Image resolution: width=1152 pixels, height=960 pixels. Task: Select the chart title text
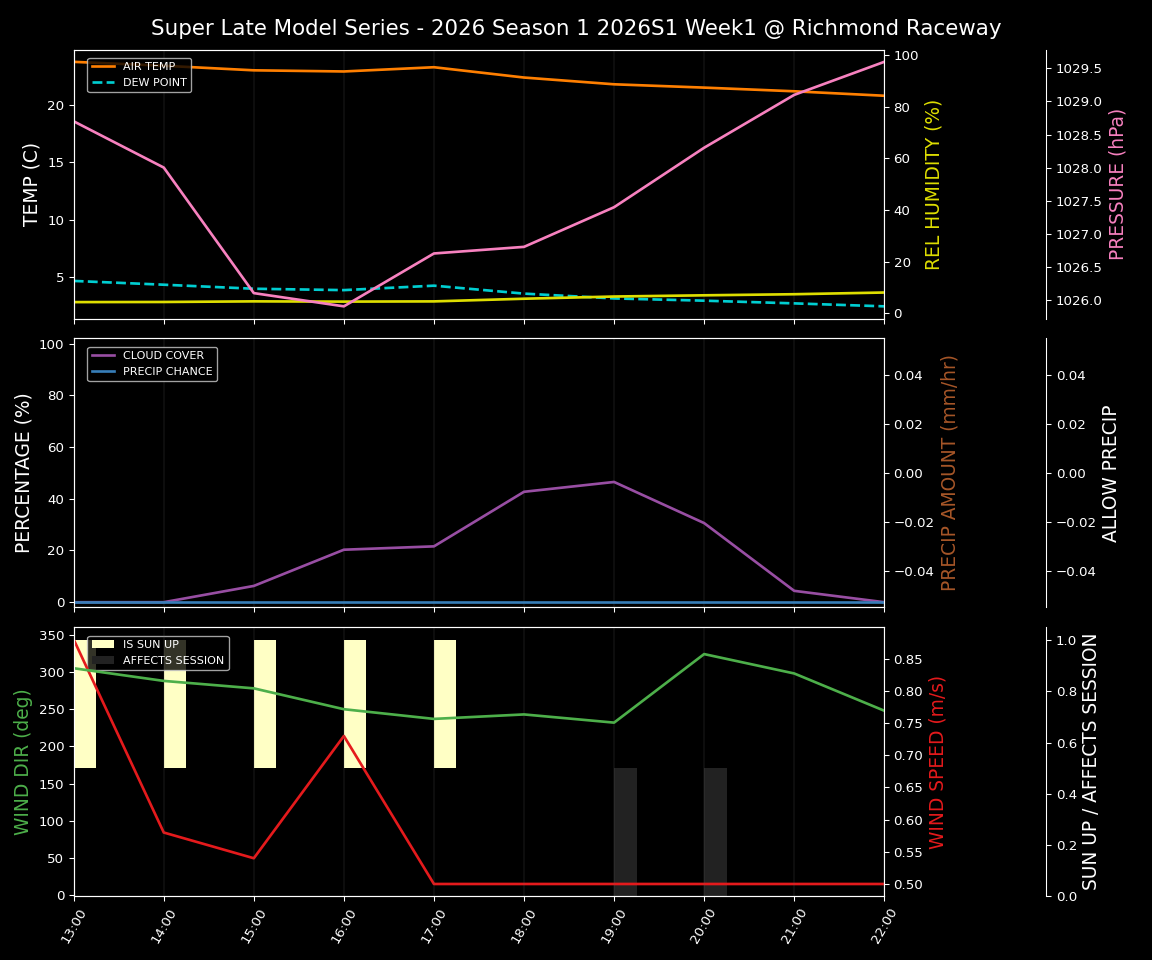click(576, 28)
